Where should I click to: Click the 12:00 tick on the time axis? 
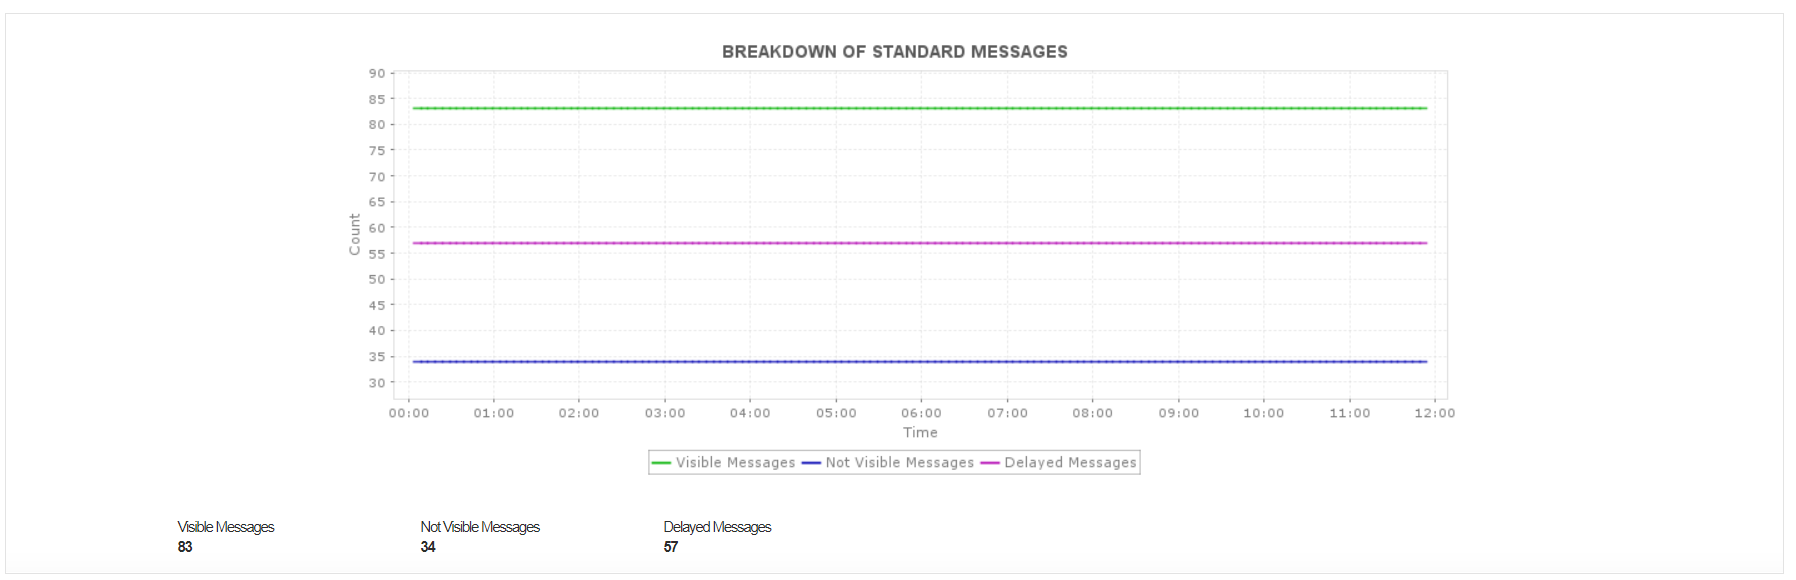coord(1434,413)
